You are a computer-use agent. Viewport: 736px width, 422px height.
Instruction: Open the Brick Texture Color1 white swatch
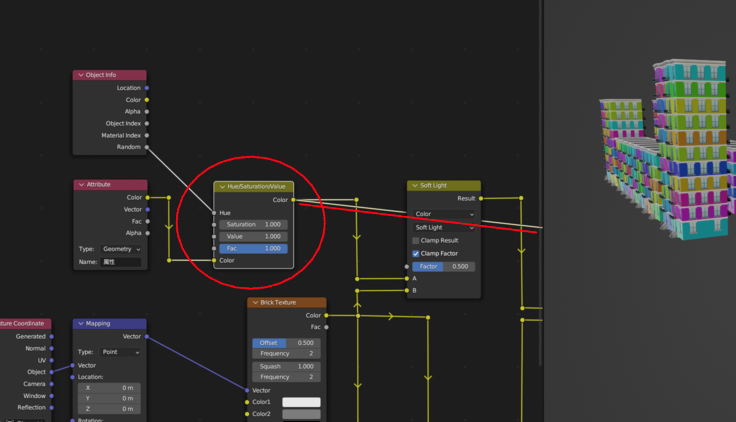(301, 402)
